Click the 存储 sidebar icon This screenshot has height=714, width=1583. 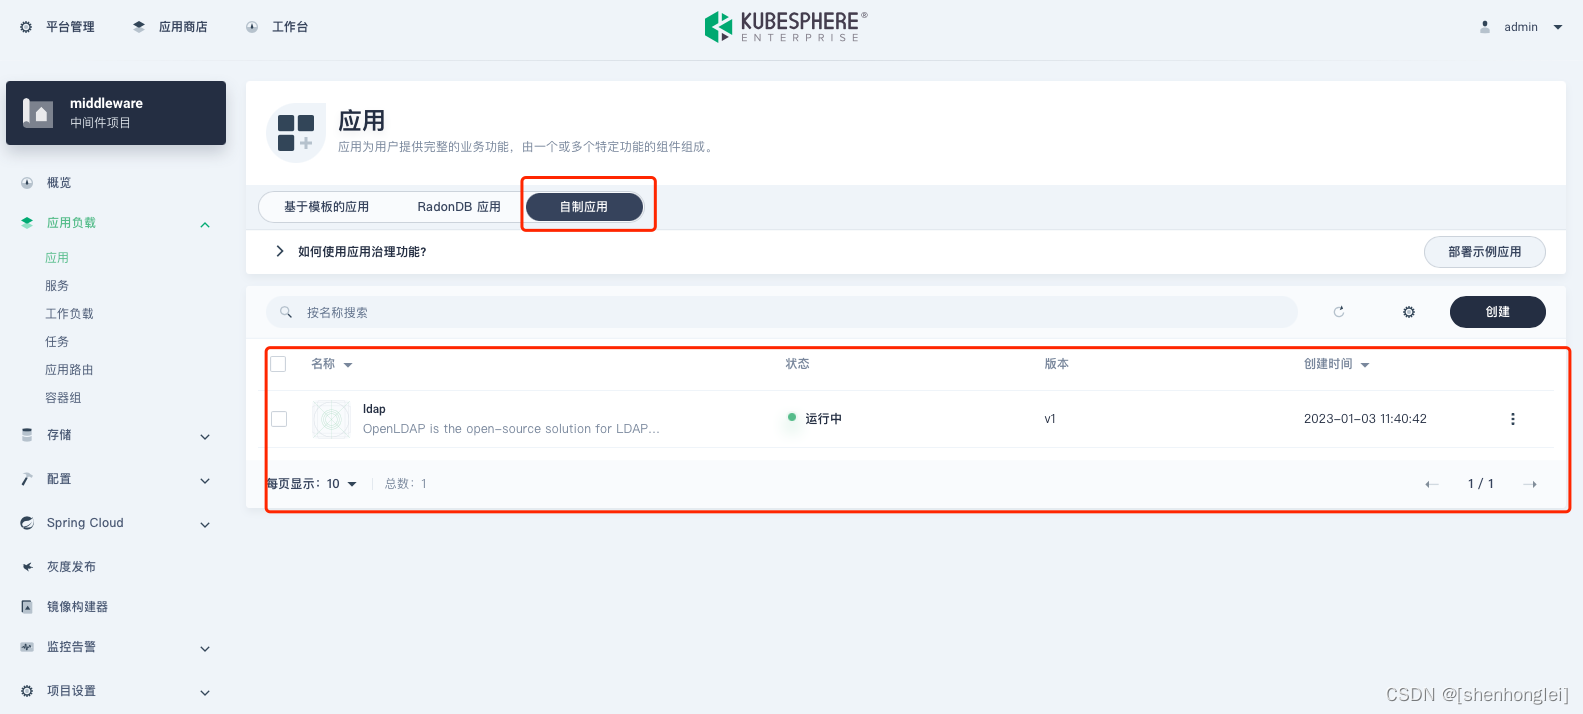(x=27, y=435)
